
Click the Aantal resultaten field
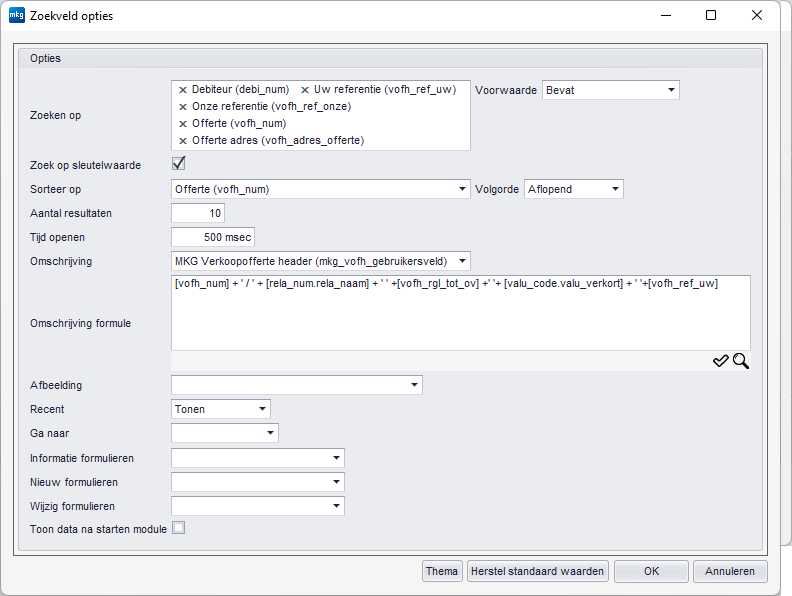pyautogui.click(x=197, y=213)
